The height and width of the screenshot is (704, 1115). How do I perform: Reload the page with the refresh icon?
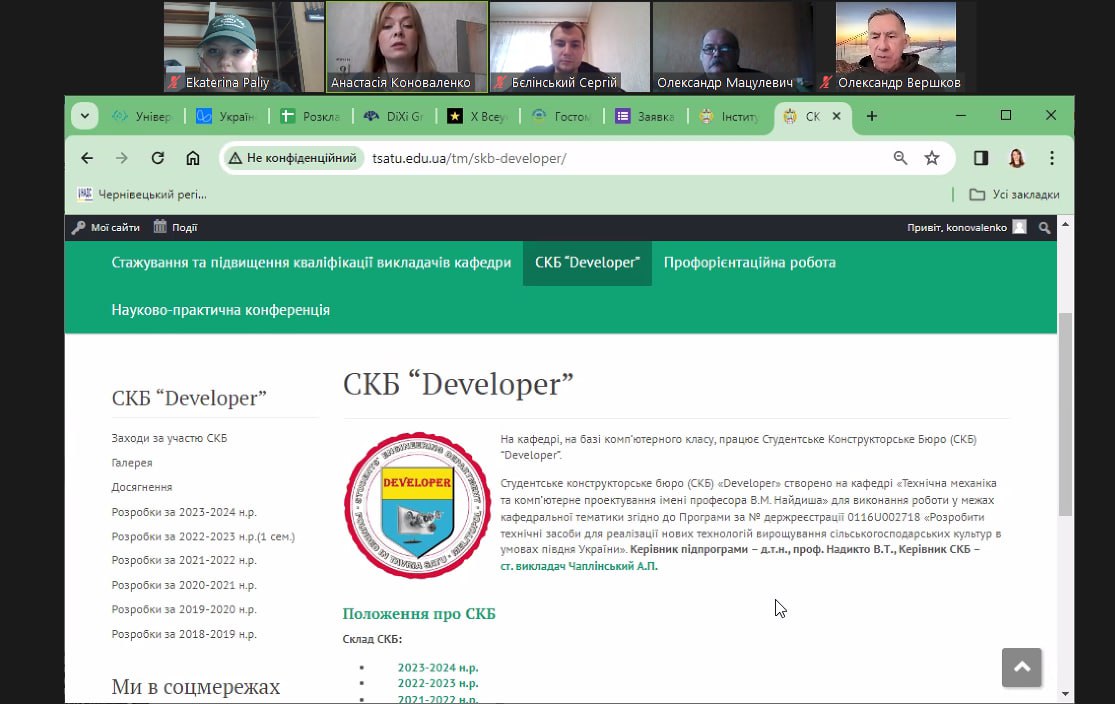click(x=157, y=158)
